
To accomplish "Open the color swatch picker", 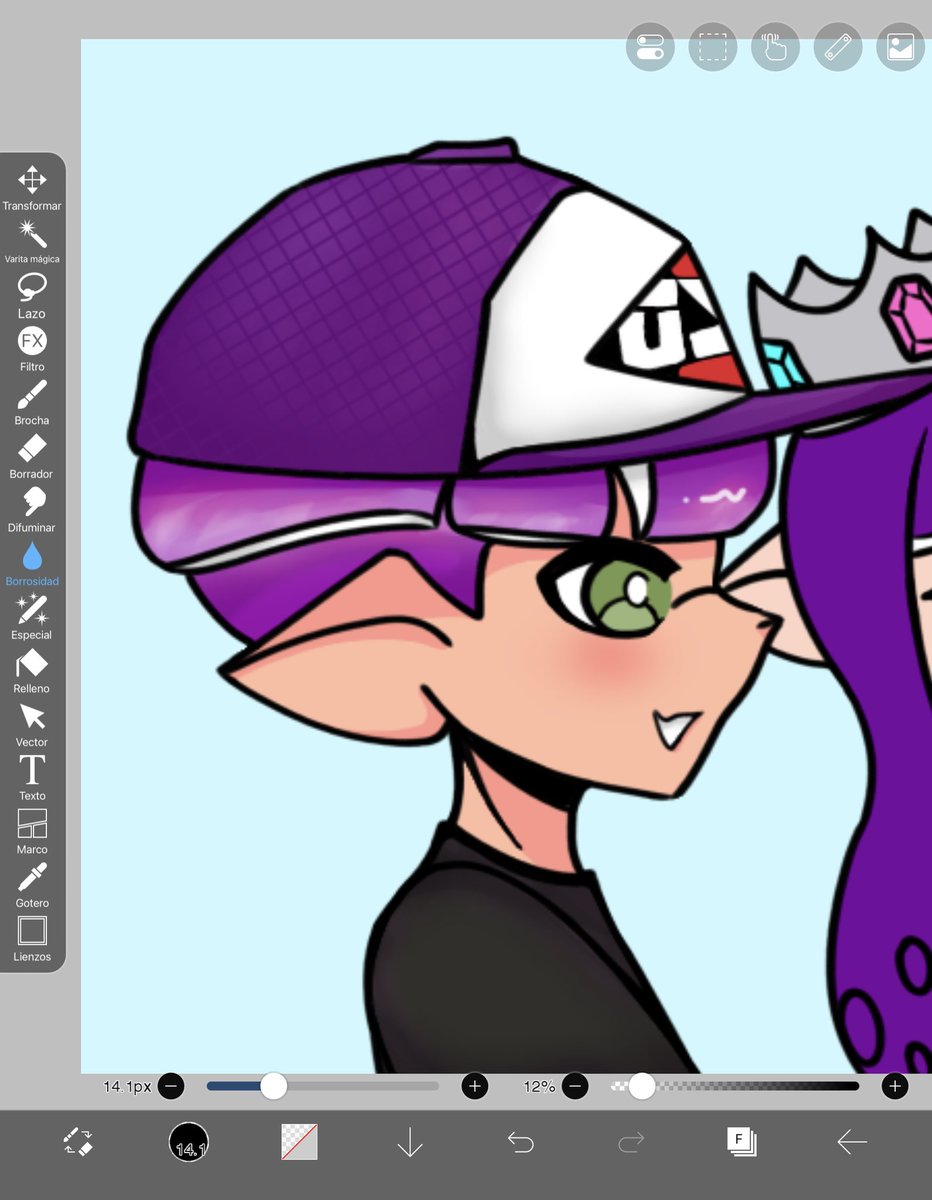I will coord(299,1142).
